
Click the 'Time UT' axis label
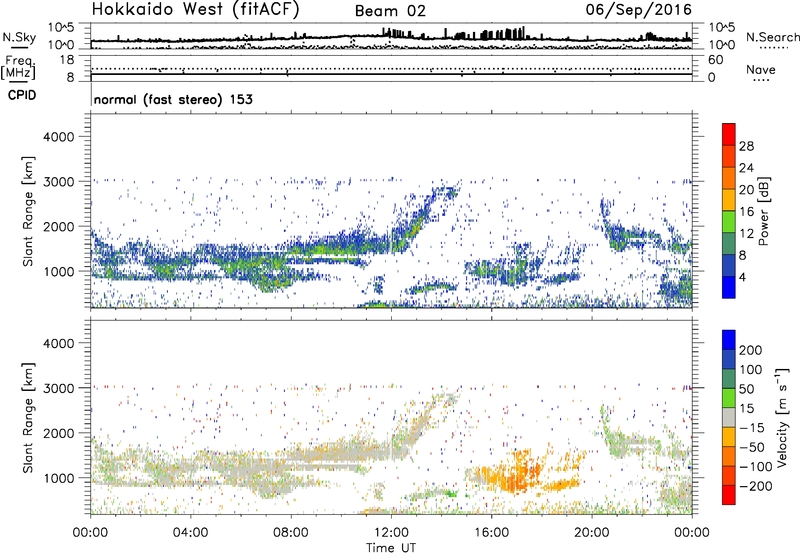[x=391, y=548]
